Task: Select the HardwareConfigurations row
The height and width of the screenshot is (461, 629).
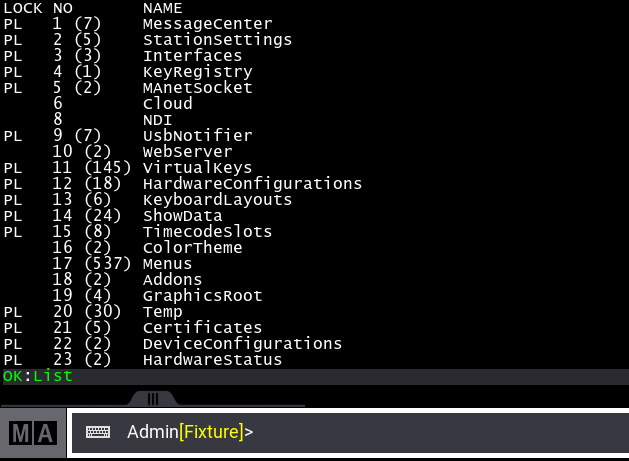Action: click(252, 184)
